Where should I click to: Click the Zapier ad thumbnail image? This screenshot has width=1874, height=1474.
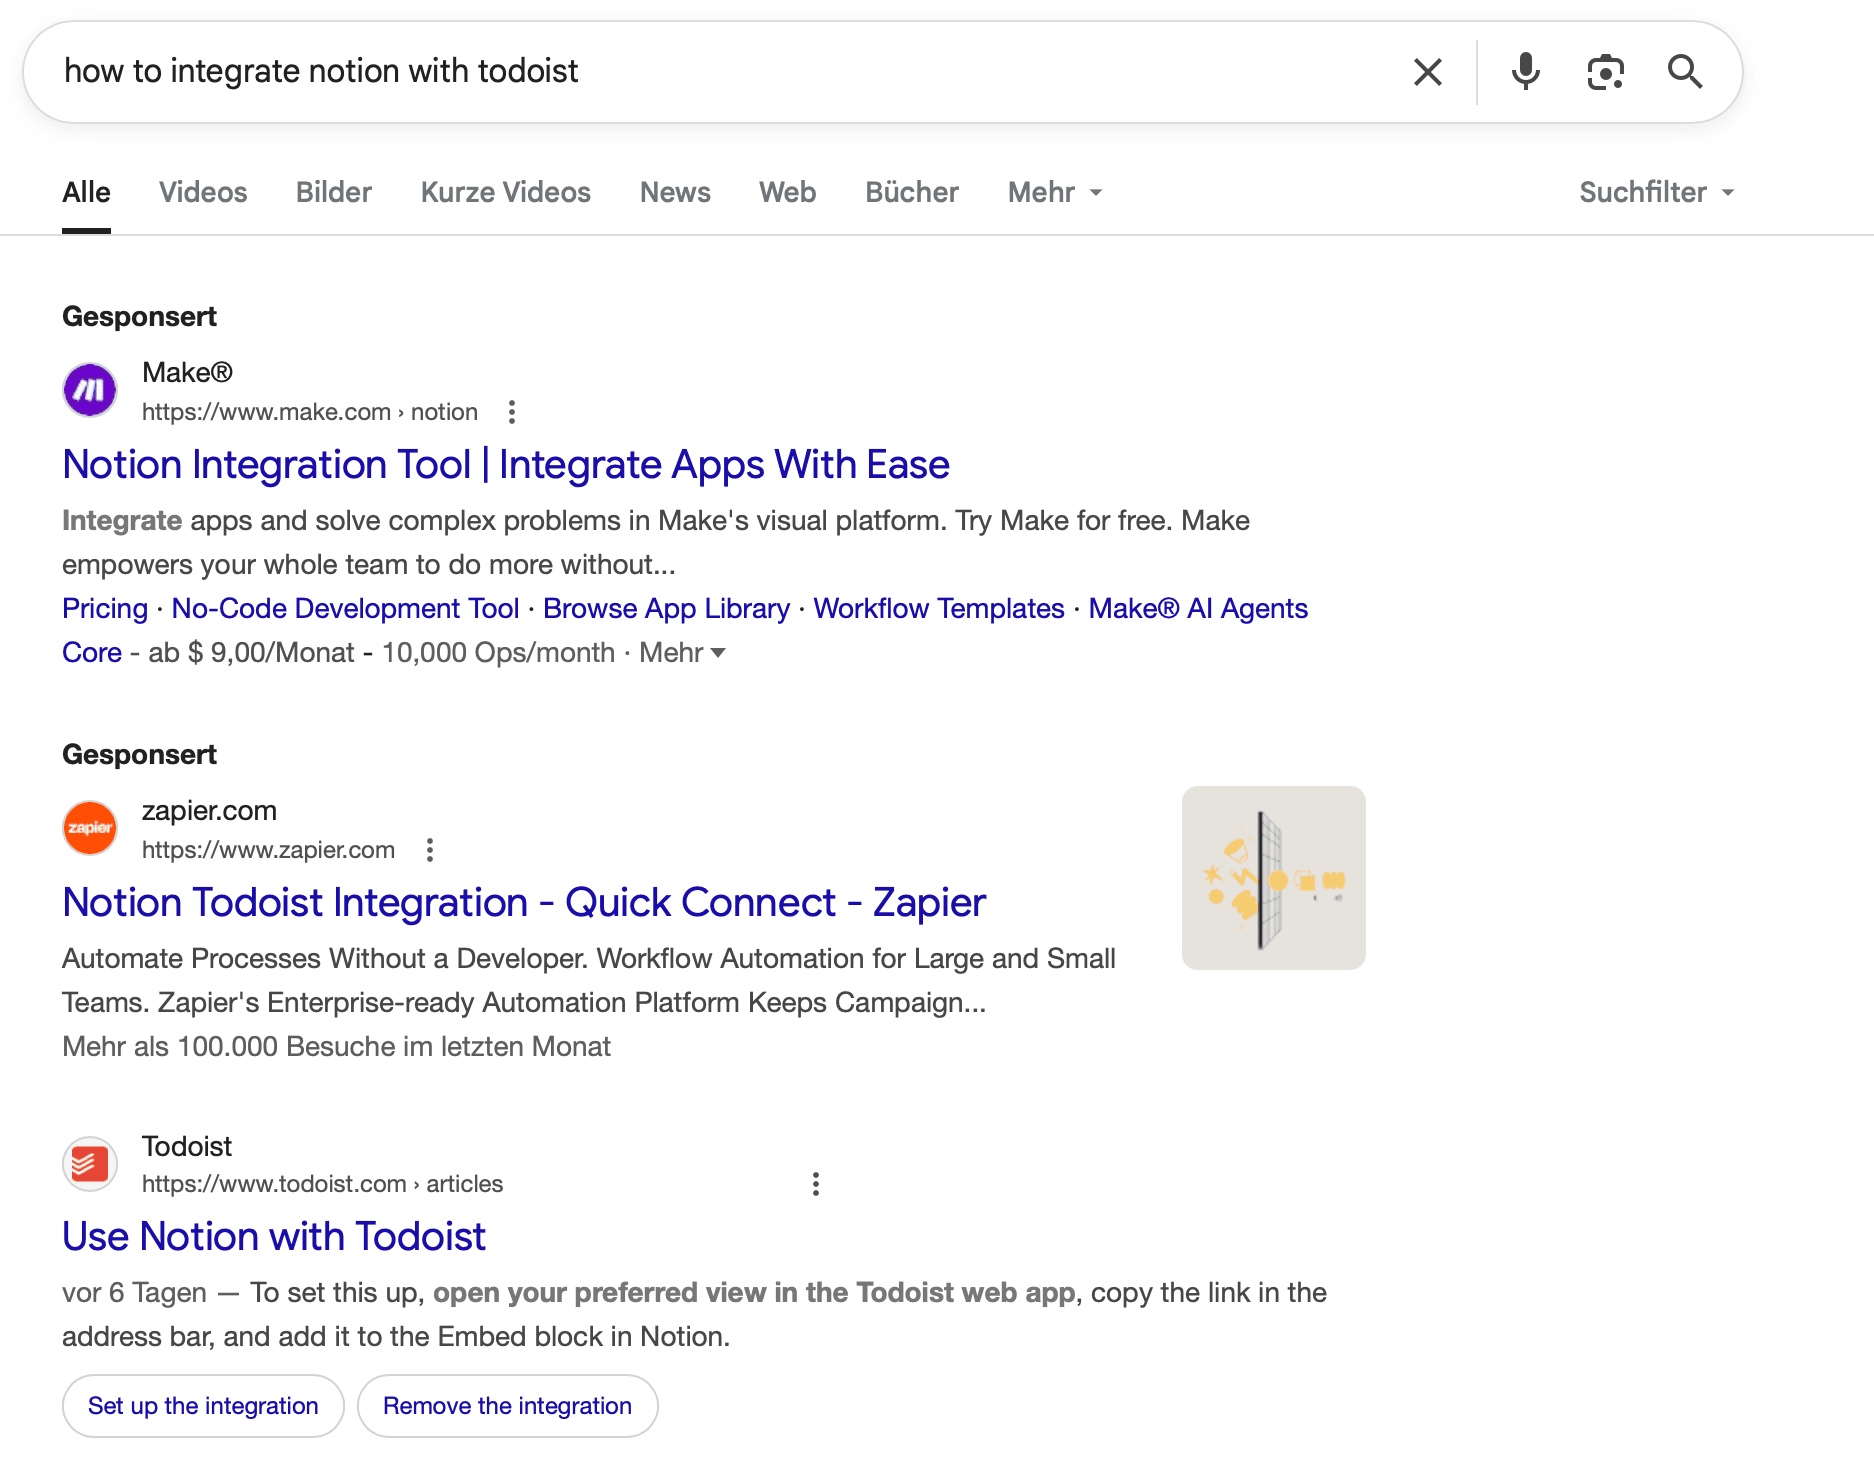coord(1273,878)
